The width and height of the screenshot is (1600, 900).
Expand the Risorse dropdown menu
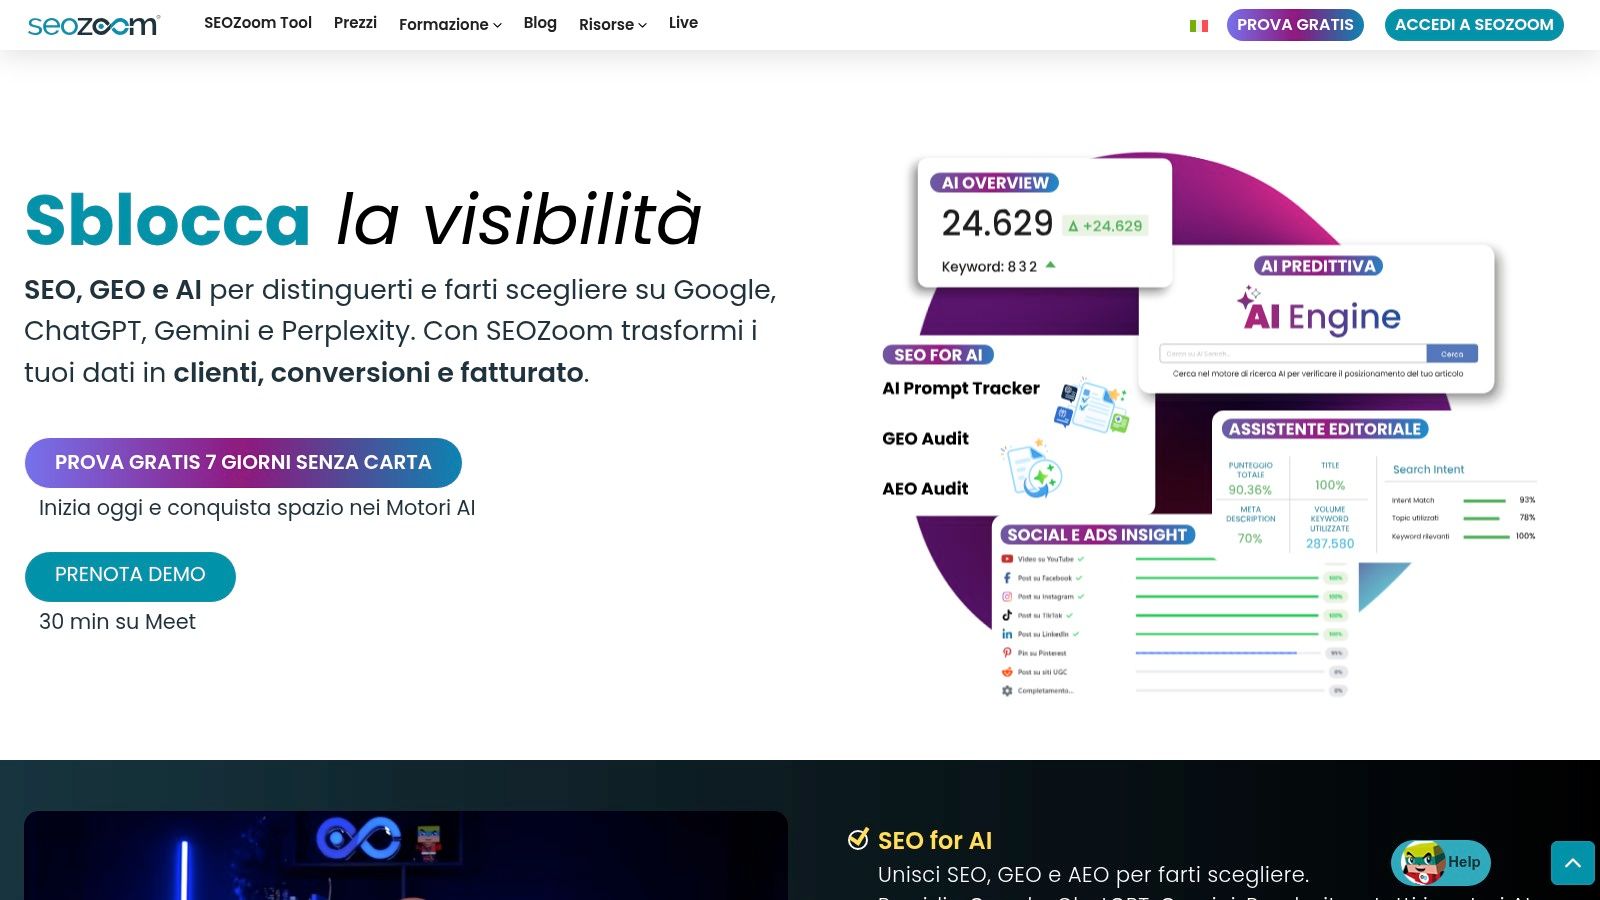point(613,24)
